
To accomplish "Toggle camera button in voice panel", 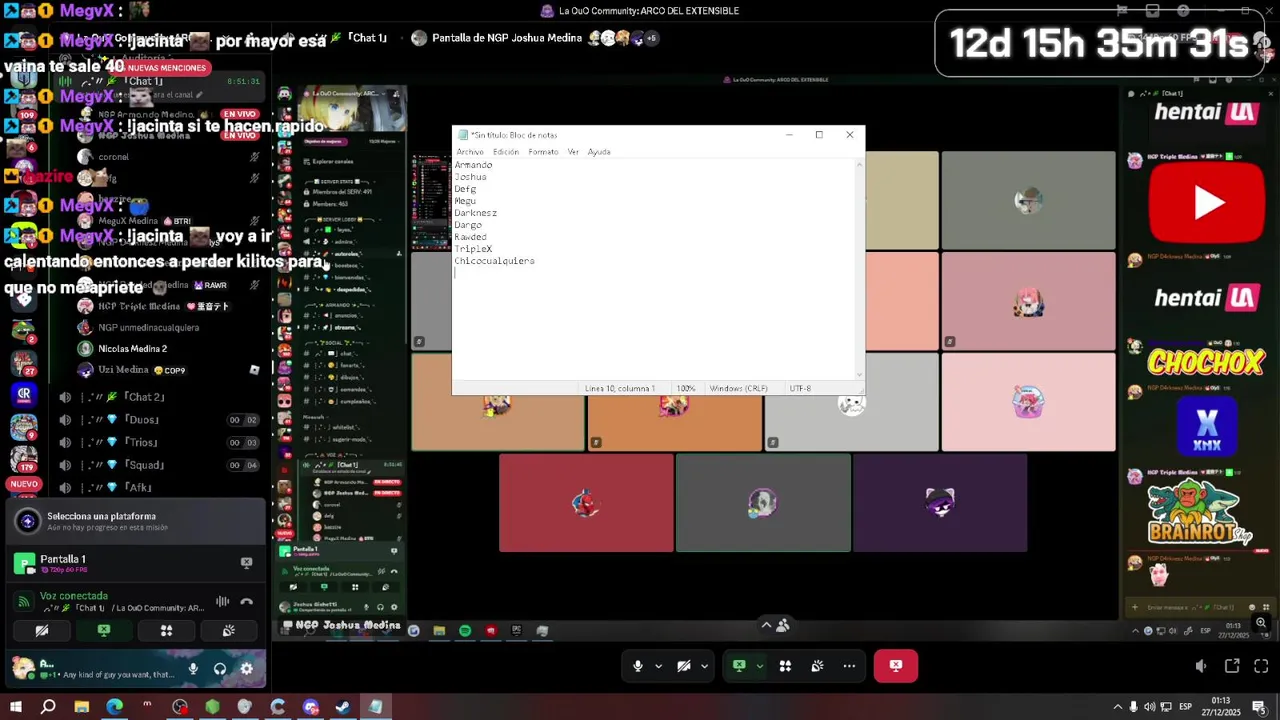I will point(41,631).
